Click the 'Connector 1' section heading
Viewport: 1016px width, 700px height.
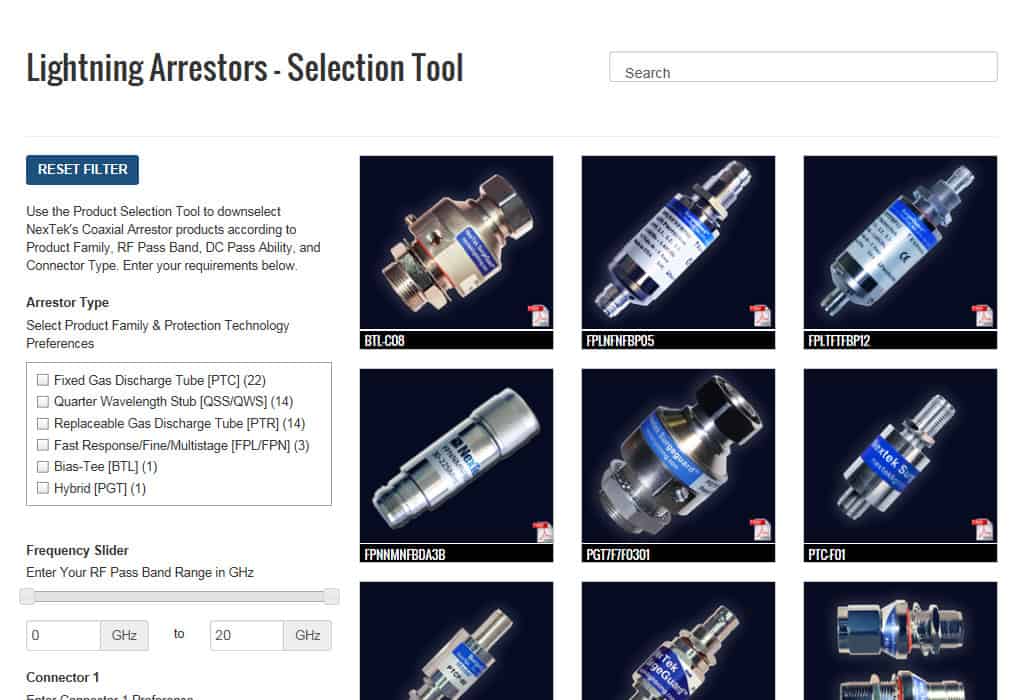click(x=63, y=677)
